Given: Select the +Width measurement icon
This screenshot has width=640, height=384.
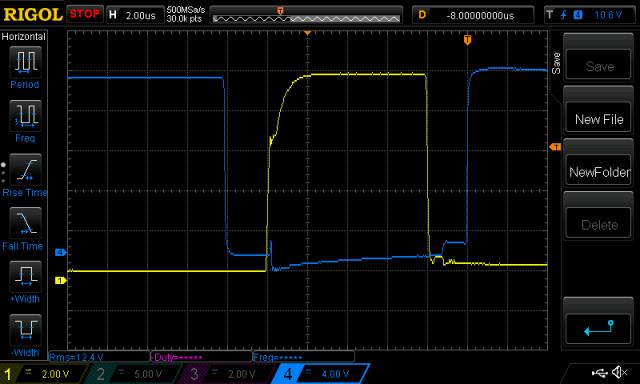Looking at the screenshot, I should coord(25,276).
